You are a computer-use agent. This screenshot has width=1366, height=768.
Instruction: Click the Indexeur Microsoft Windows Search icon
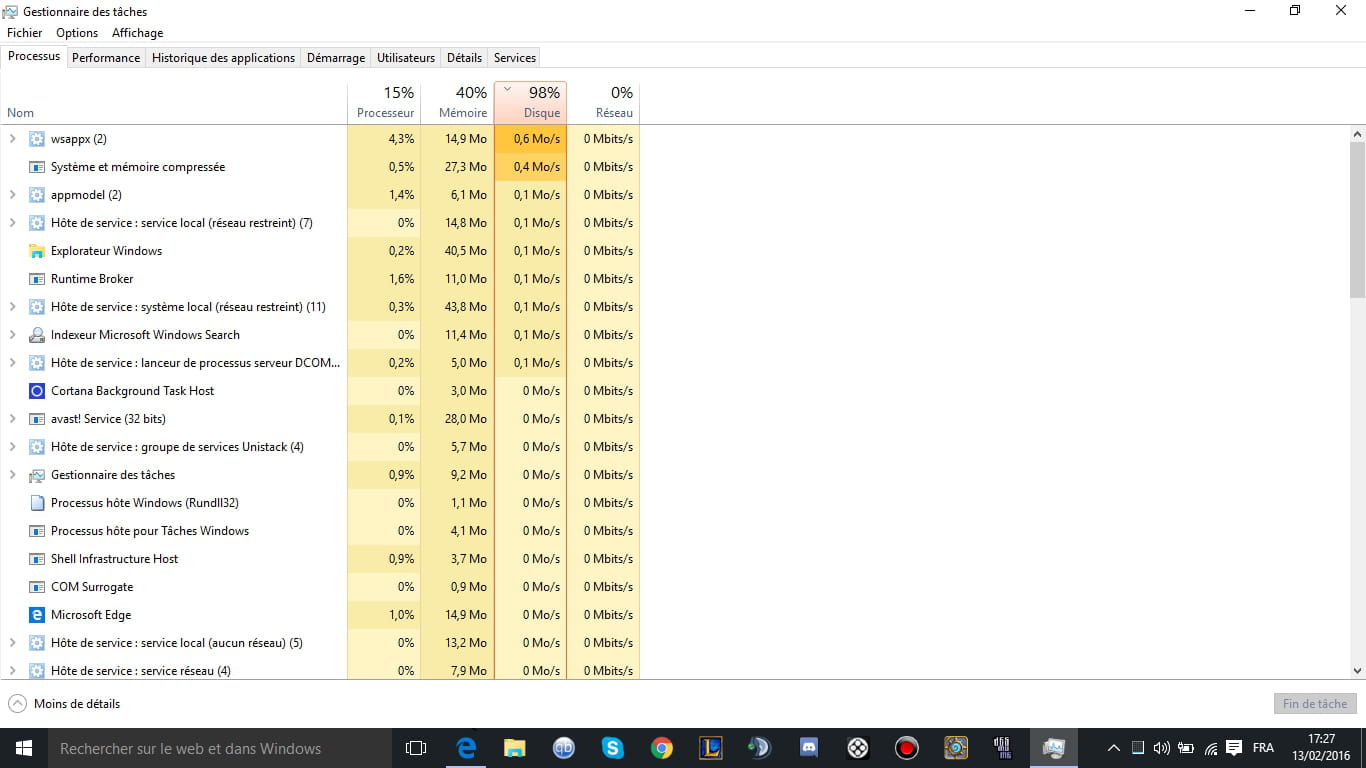point(37,335)
